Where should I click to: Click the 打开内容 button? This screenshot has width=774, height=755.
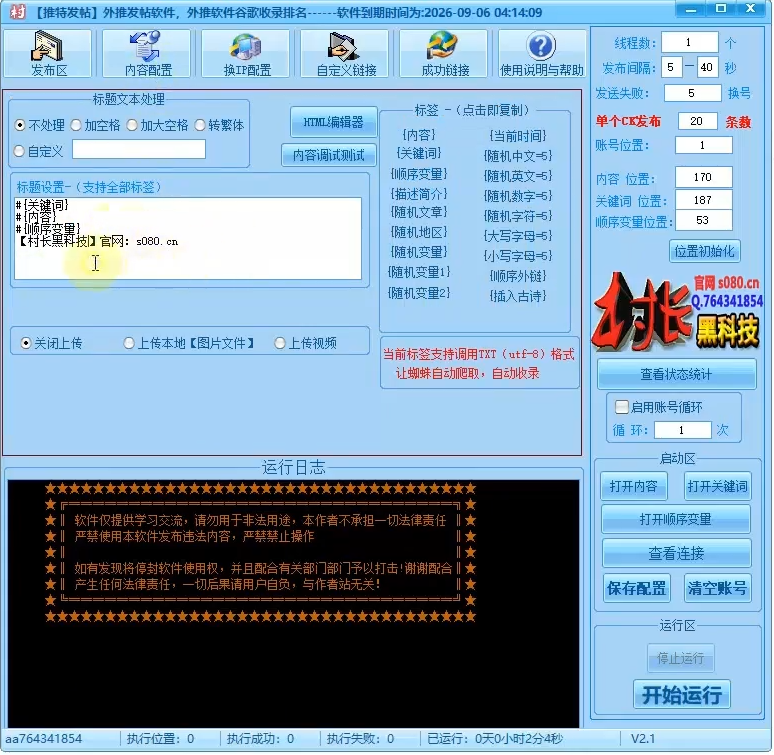coord(634,487)
